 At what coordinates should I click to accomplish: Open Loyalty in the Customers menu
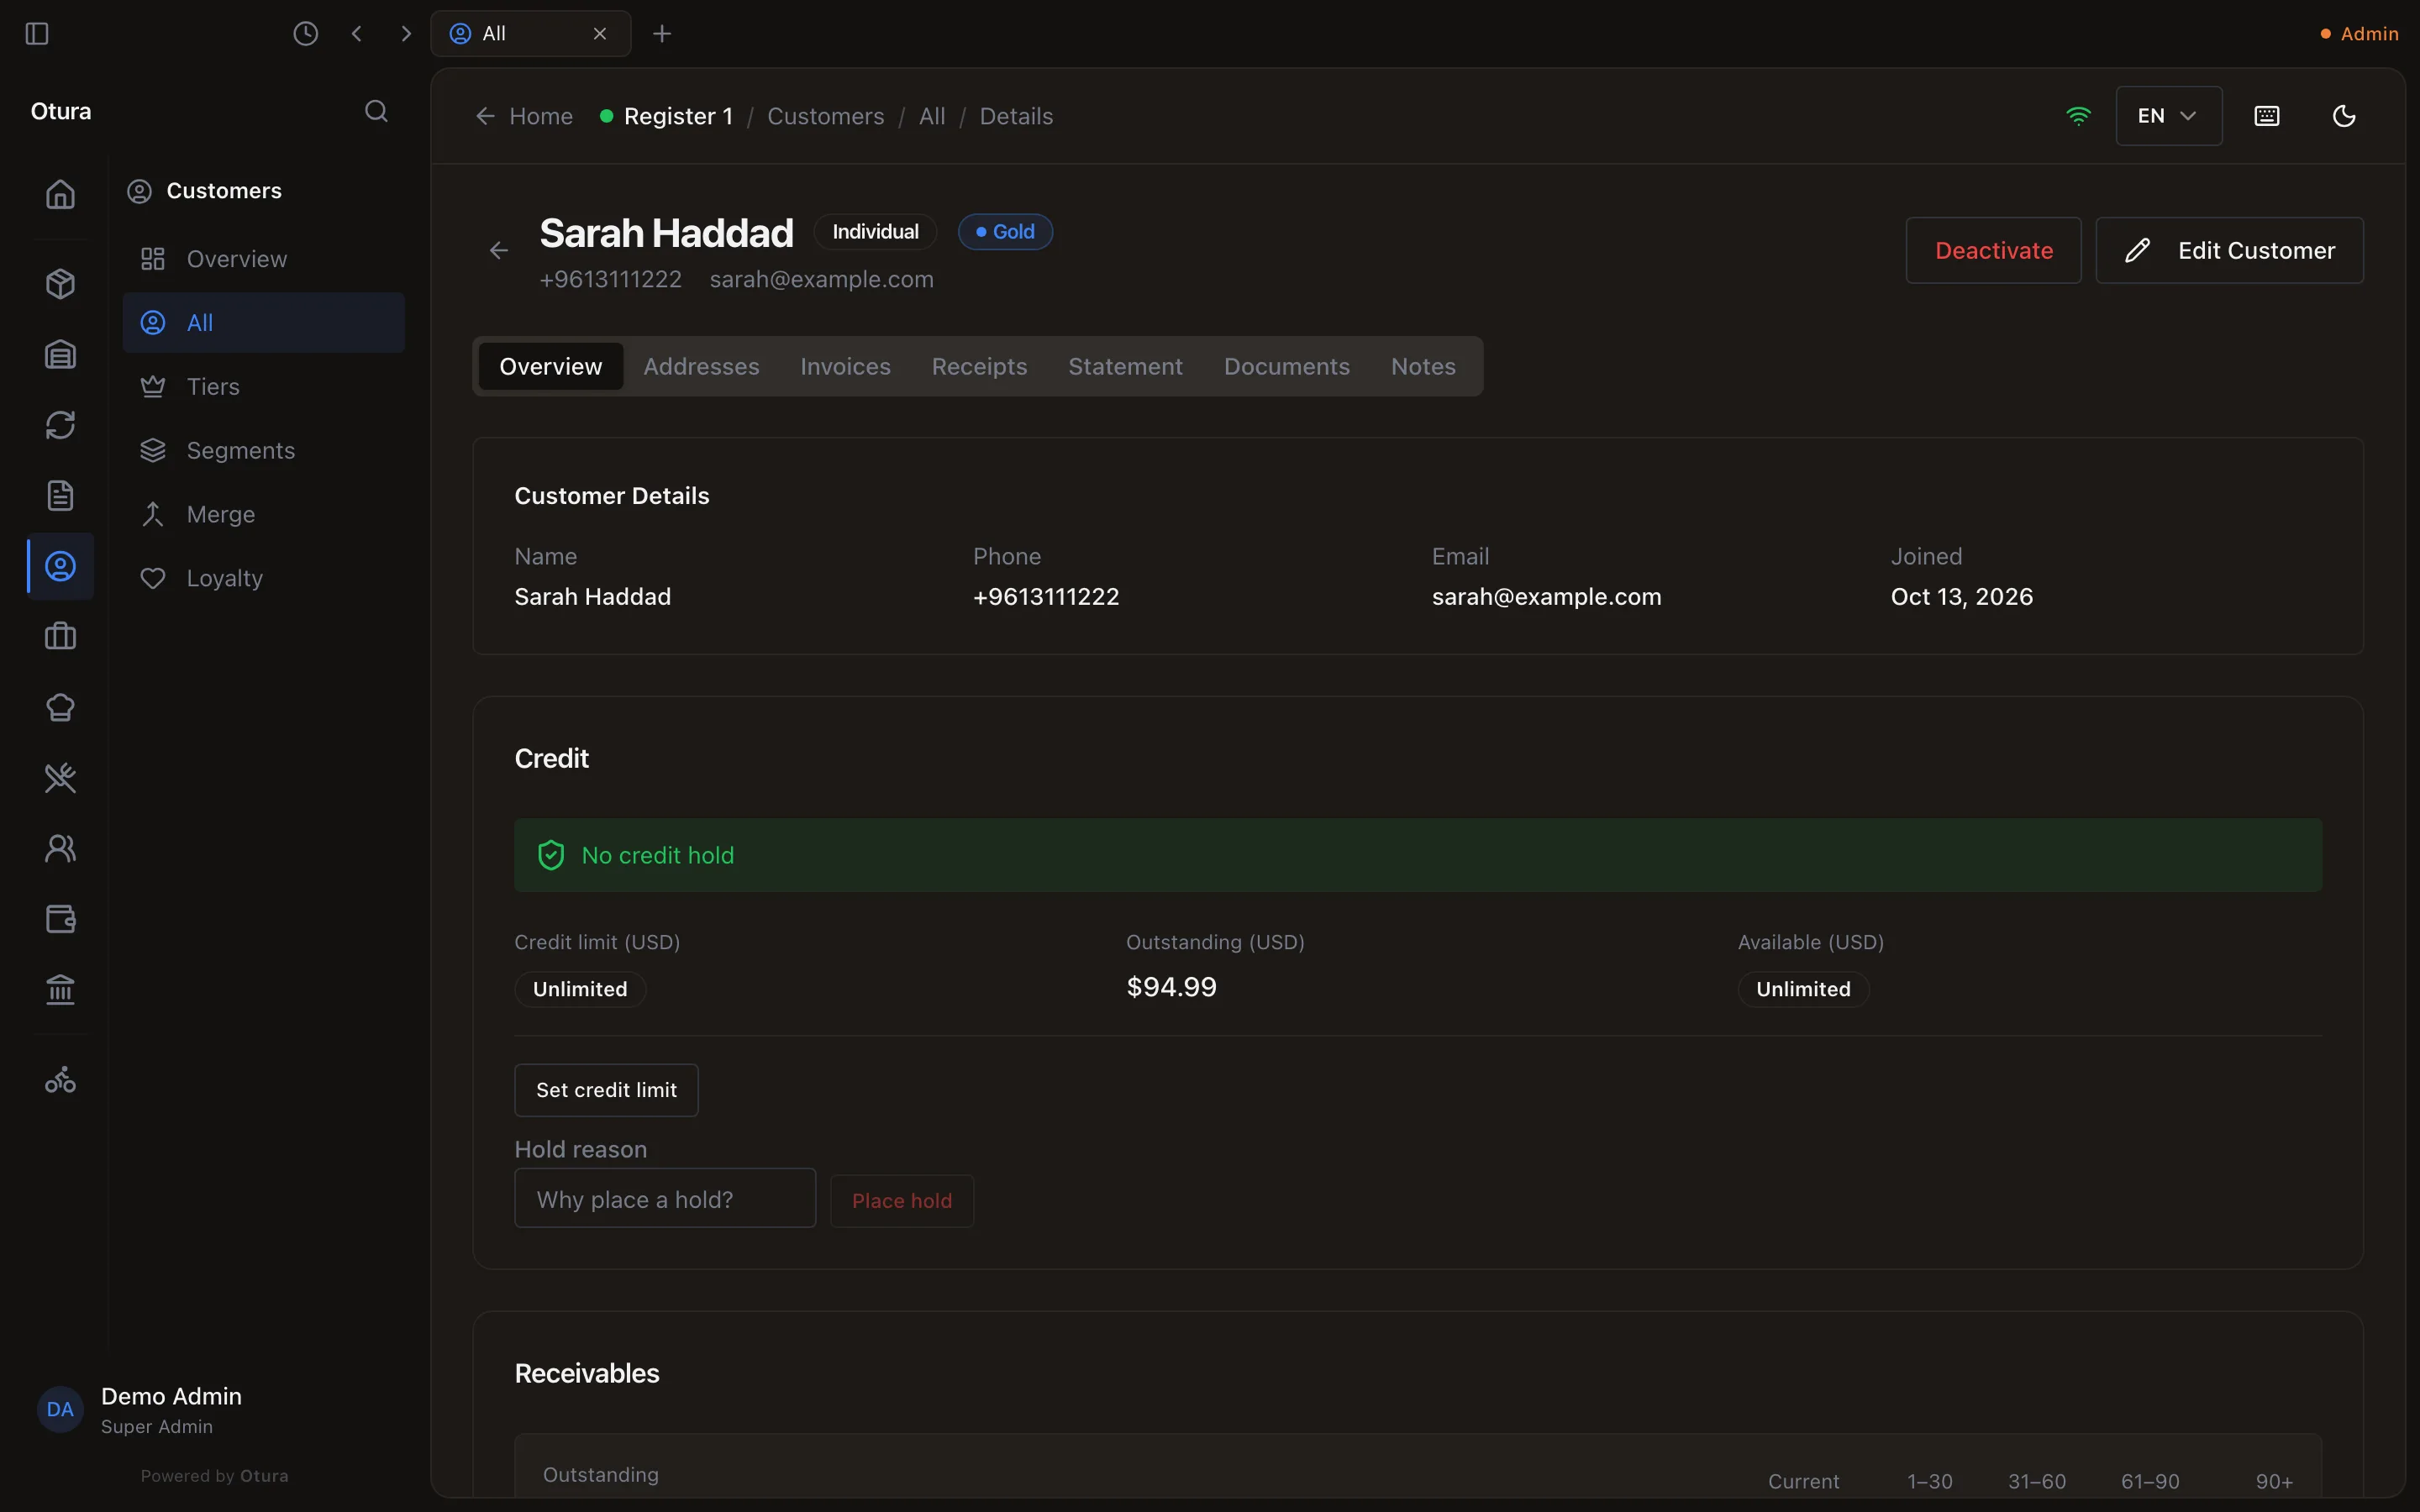click(264, 578)
